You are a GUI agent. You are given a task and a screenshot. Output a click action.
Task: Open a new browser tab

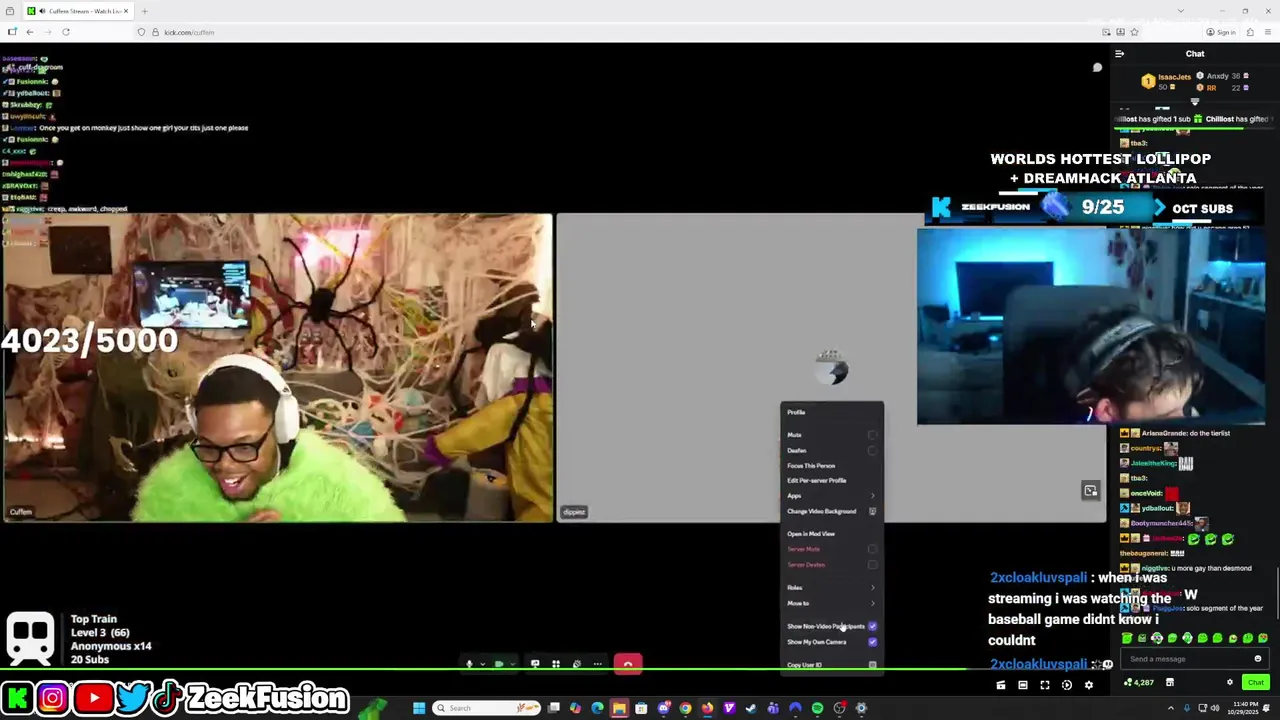[x=144, y=11]
